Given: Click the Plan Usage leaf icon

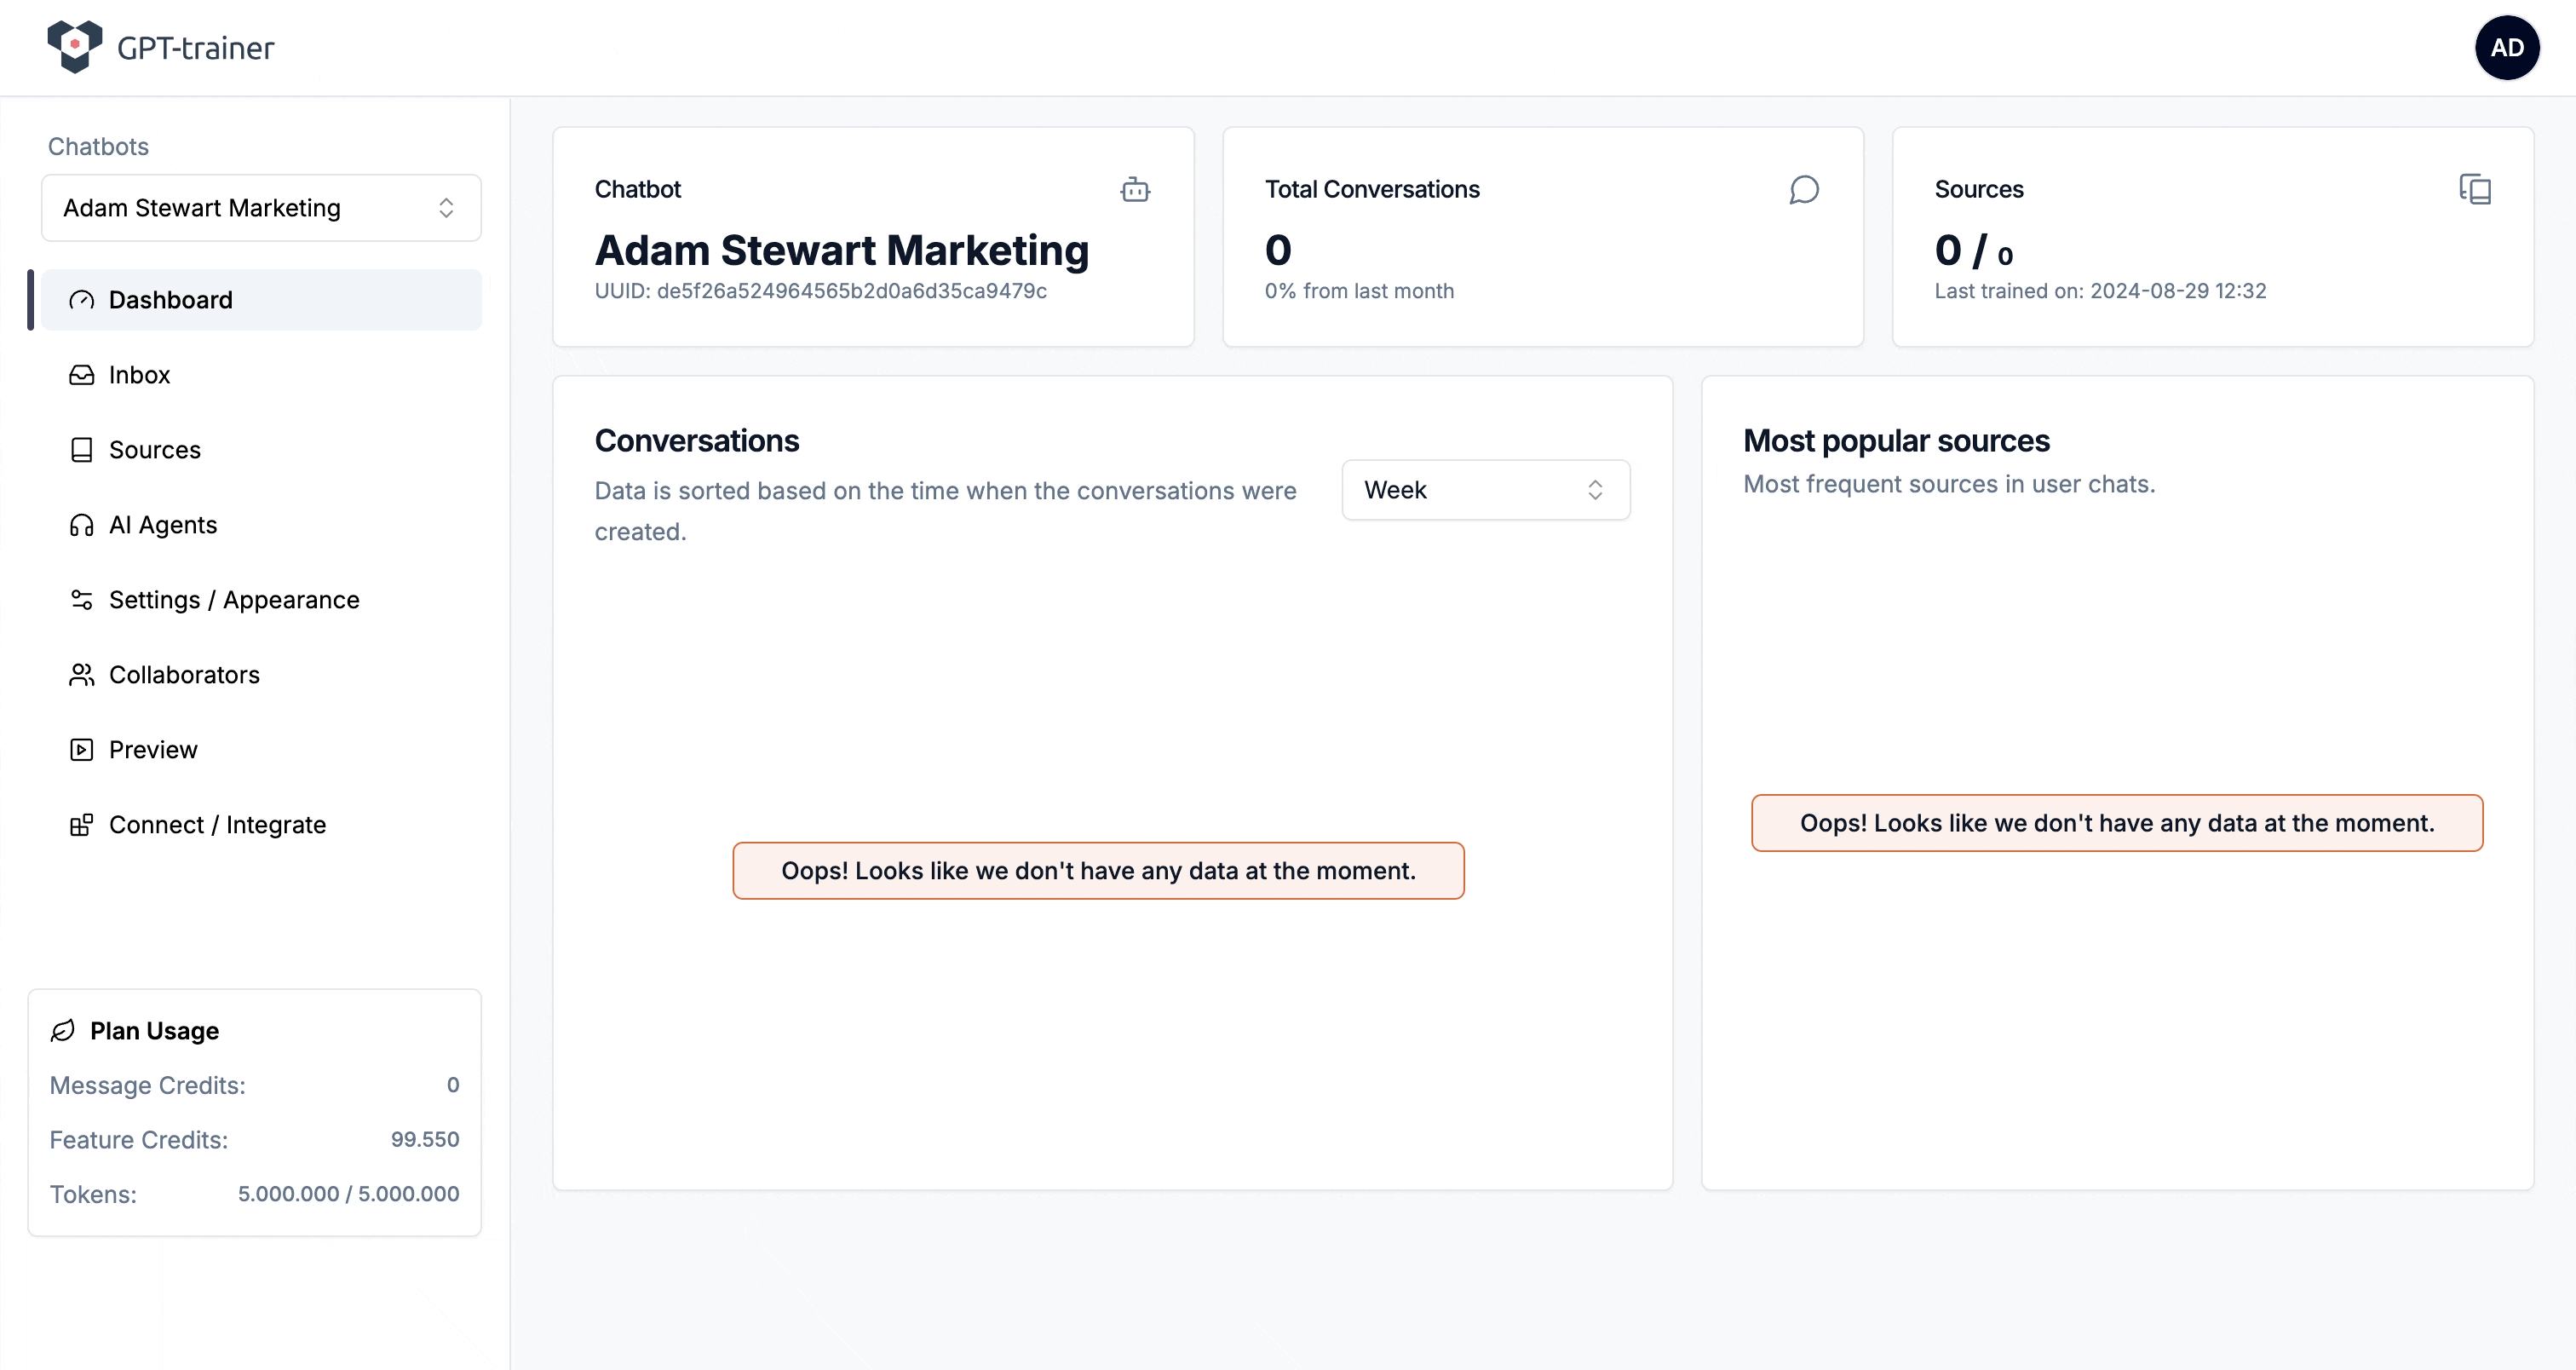Looking at the screenshot, I should (63, 1030).
